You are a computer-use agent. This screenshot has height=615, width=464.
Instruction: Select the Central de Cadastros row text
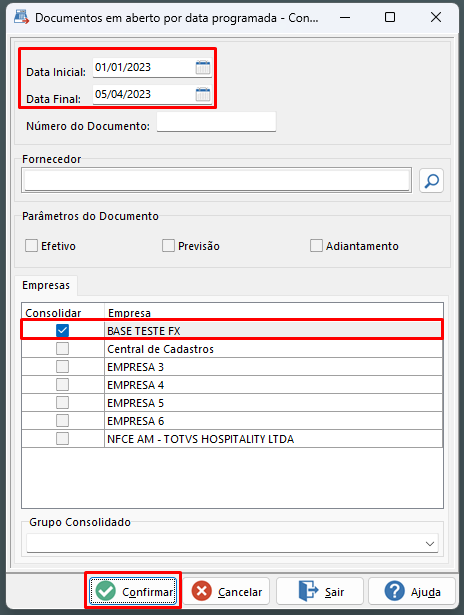point(160,349)
